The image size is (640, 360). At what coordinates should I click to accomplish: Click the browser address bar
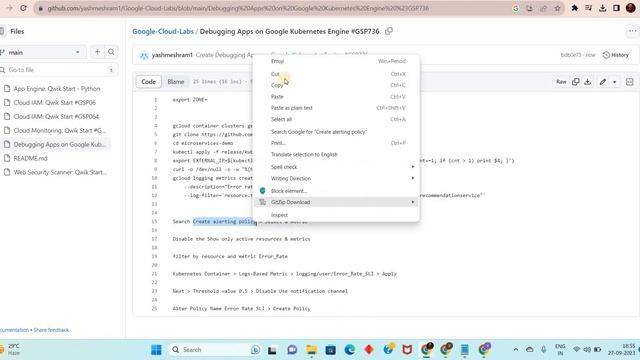[273, 8]
